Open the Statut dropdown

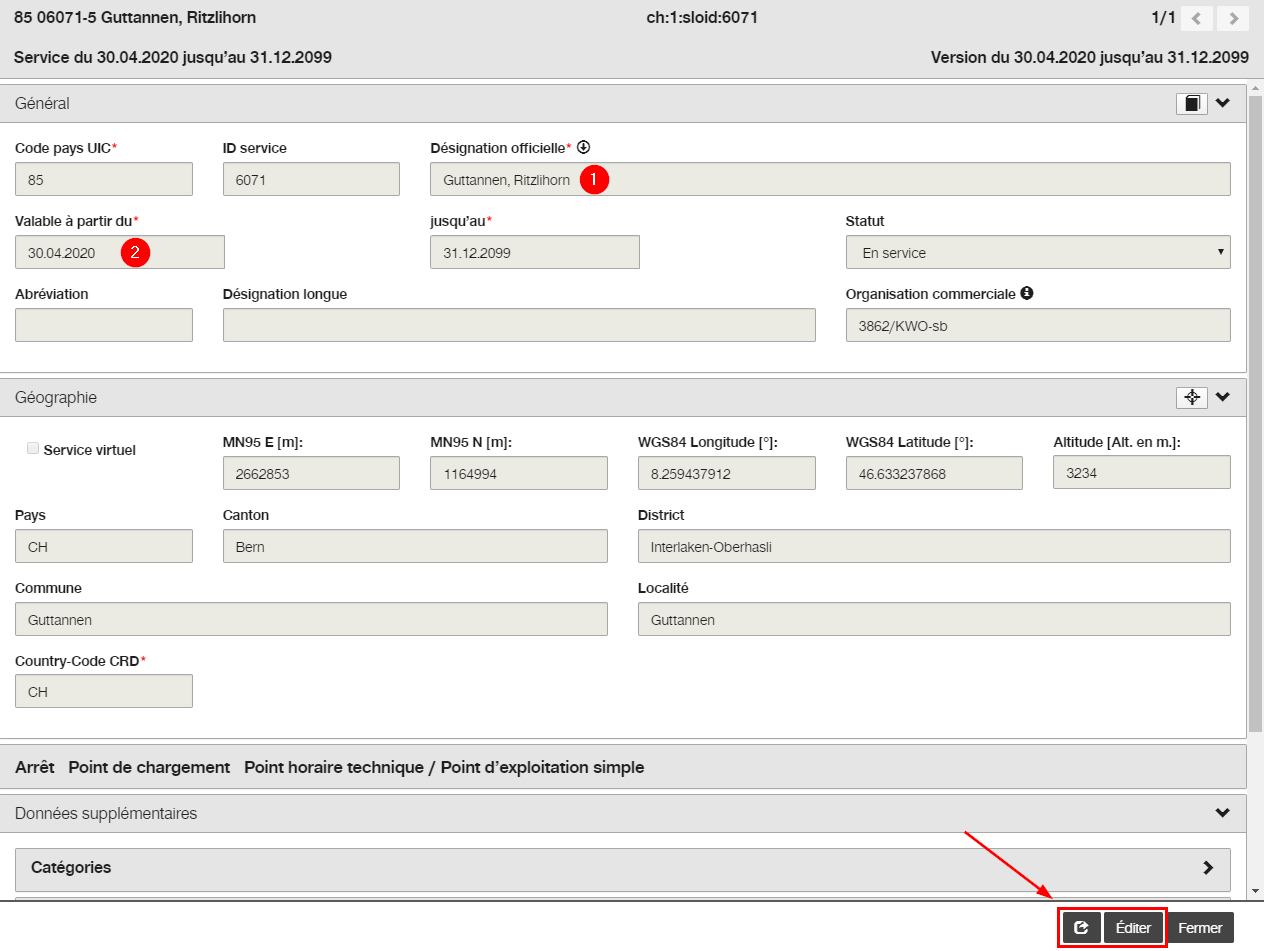tap(1038, 253)
